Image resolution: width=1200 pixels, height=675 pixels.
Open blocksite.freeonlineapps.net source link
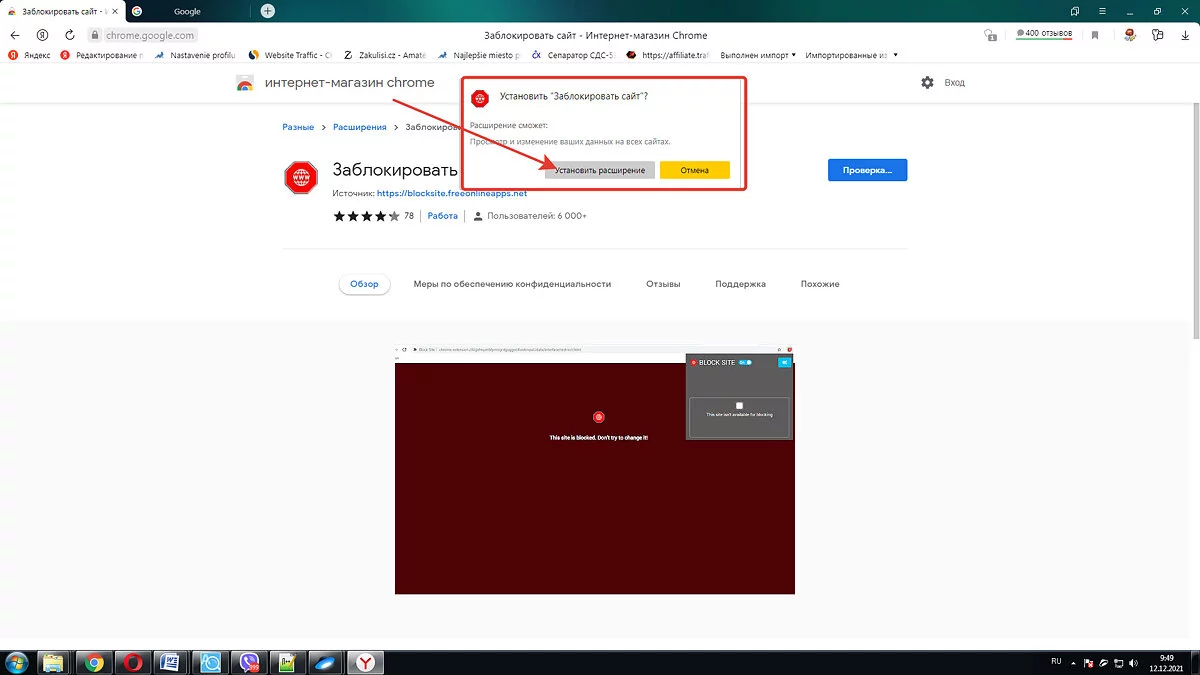(x=452, y=193)
